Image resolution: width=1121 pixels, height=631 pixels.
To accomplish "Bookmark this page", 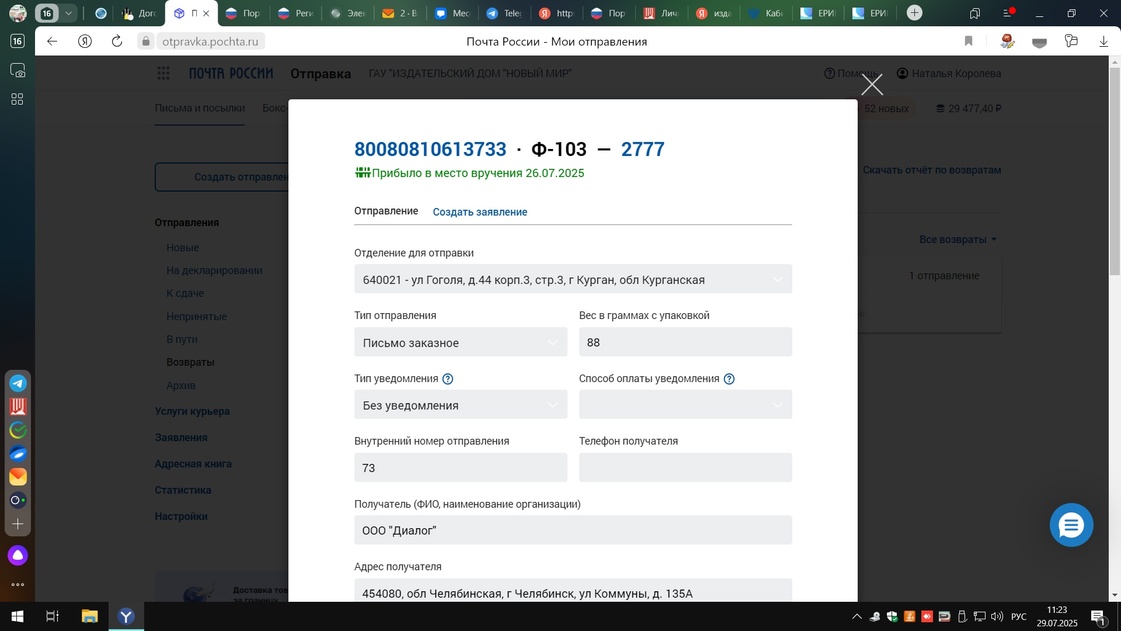I will tap(969, 41).
